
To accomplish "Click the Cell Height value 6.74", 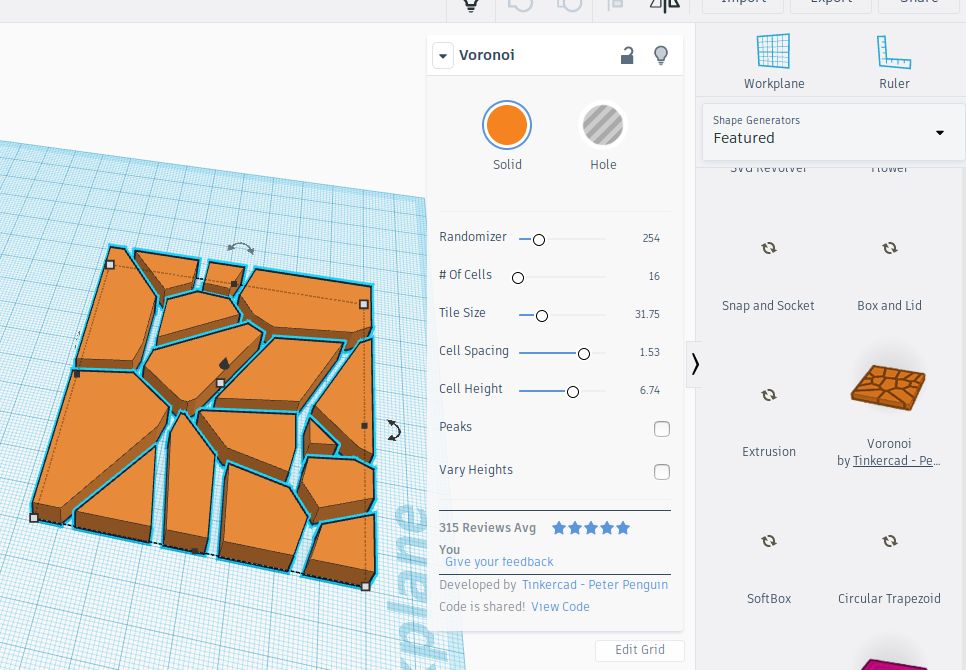I will (x=649, y=390).
